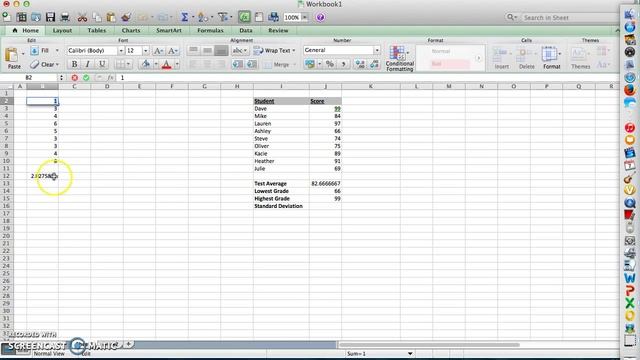The image size is (640, 360).
Task: Open the font size dropdown
Action: tap(146, 51)
